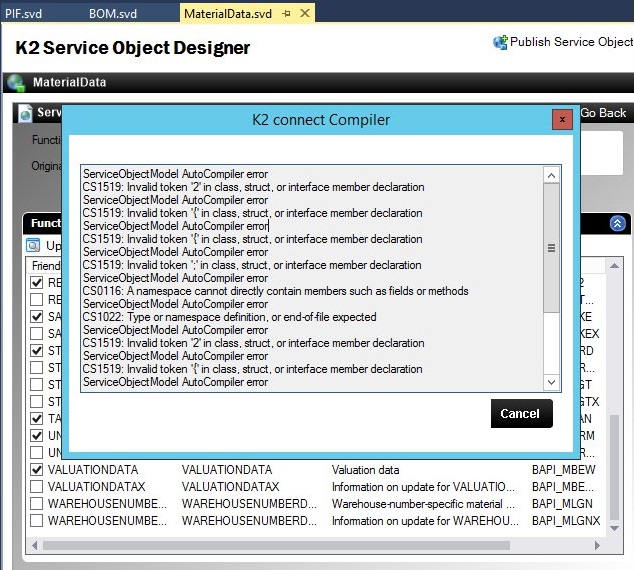Uncheck the first RE row checkbox
Image resolution: width=634 pixels, height=570 pixels.
37,283
